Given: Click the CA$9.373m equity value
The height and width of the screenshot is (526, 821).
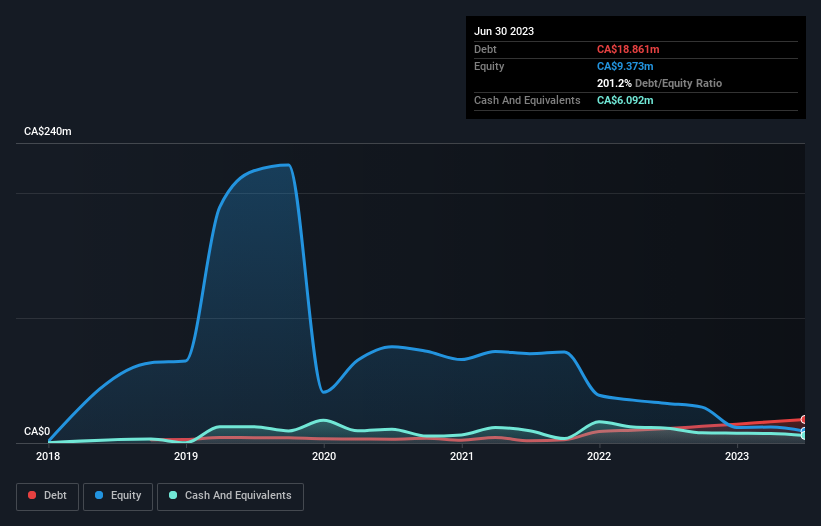Looking at the screenshot, I should pos(625,66).
